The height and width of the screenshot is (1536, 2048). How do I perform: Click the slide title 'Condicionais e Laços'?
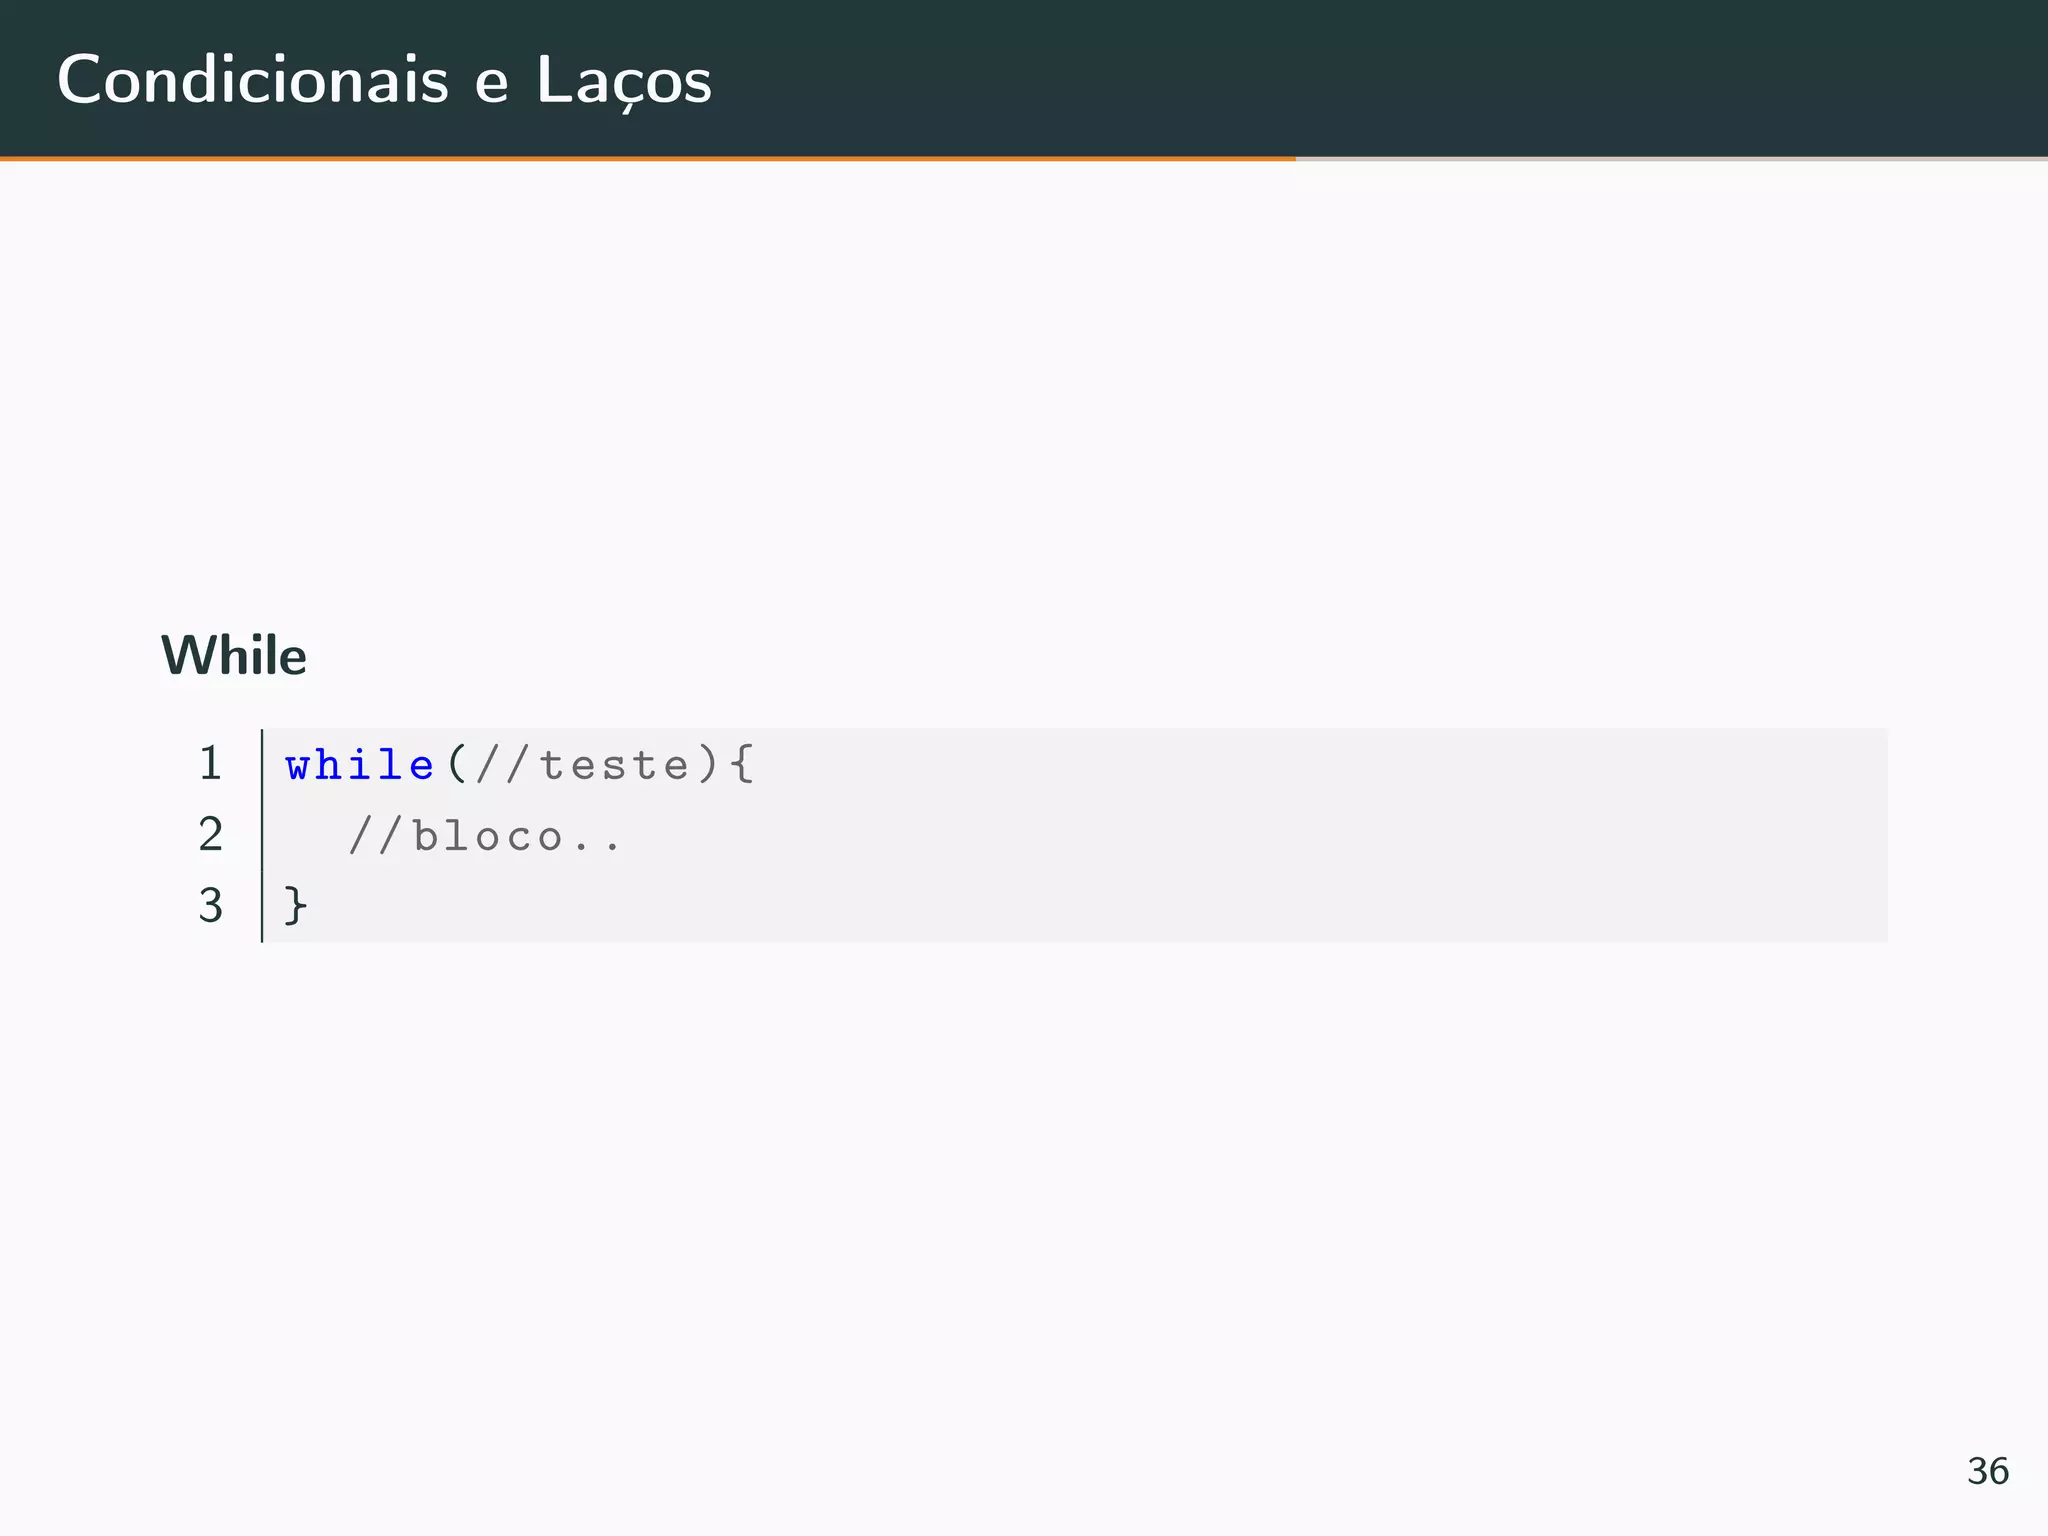(384, 80)
